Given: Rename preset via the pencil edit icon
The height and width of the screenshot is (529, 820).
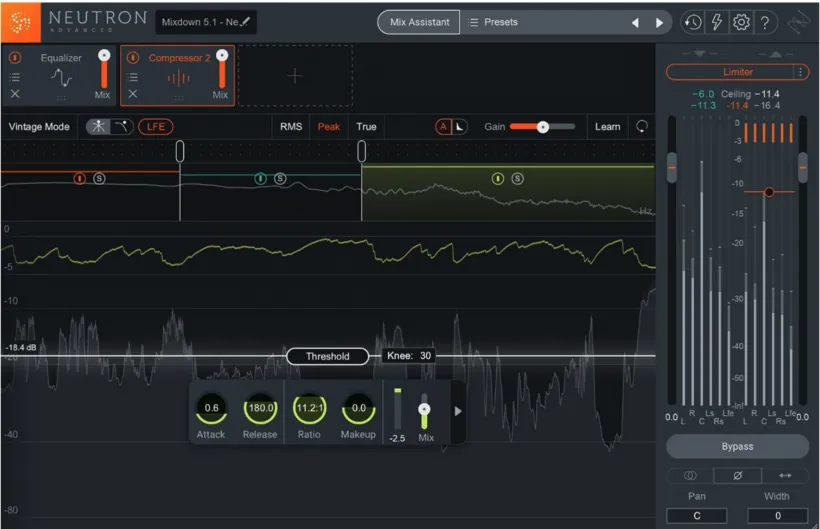Looking at the screenshot, I should click(x=245, y=21).
